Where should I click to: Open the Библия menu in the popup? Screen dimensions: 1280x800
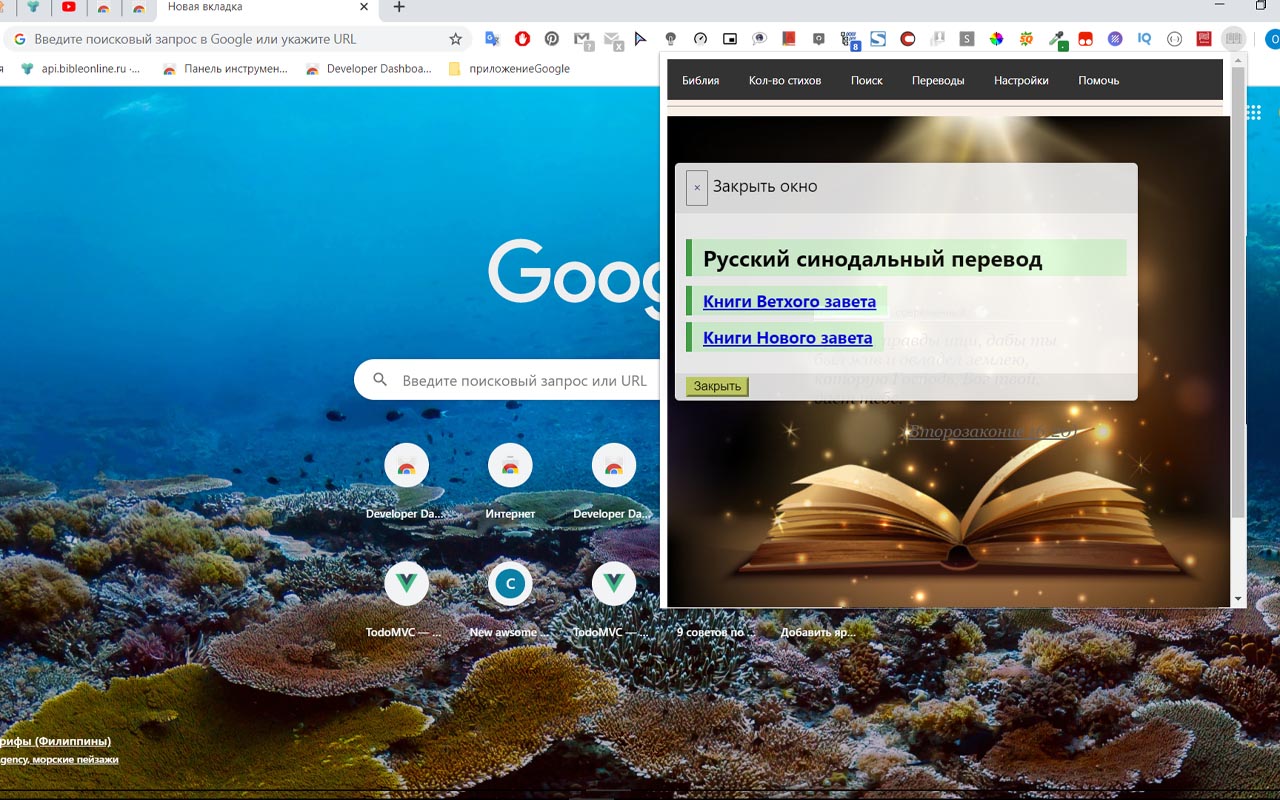700,80
